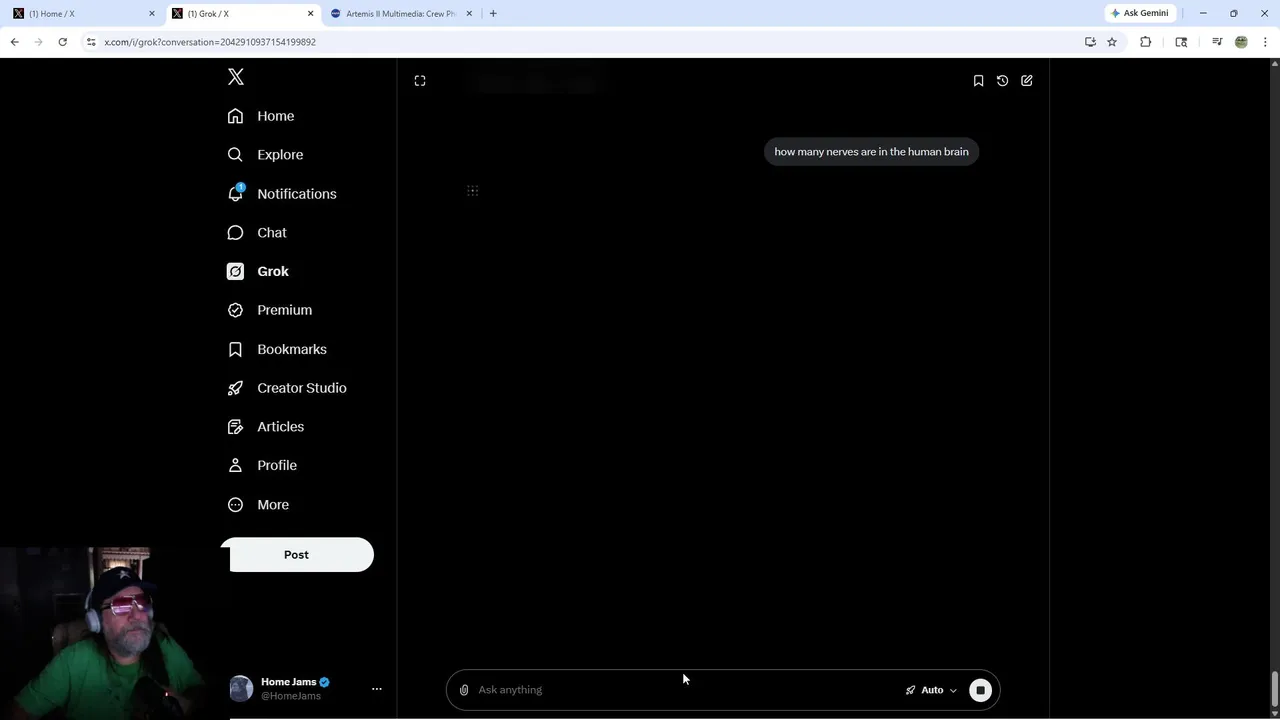Open browser profile avatar
The width and height of the screenshot is (1280, 720).
click(x=1241, y=42)
